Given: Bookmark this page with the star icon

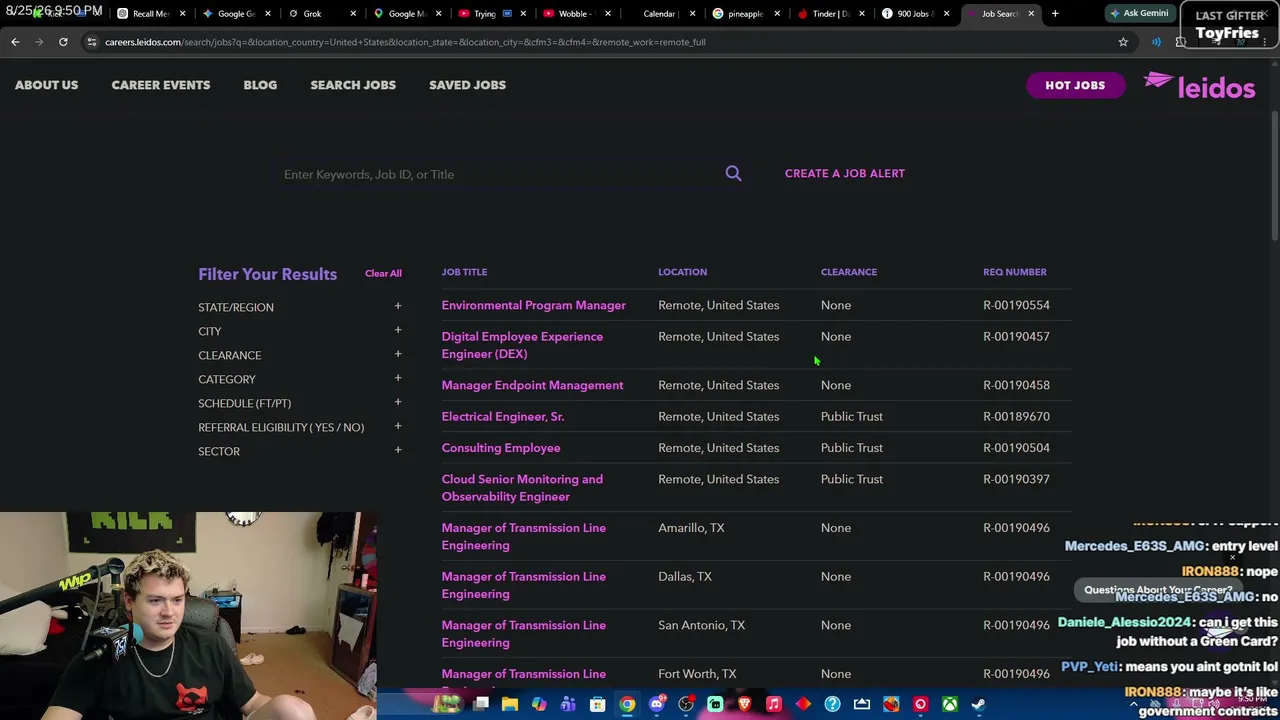Looking at the screenshot, I should [1123, 42].
